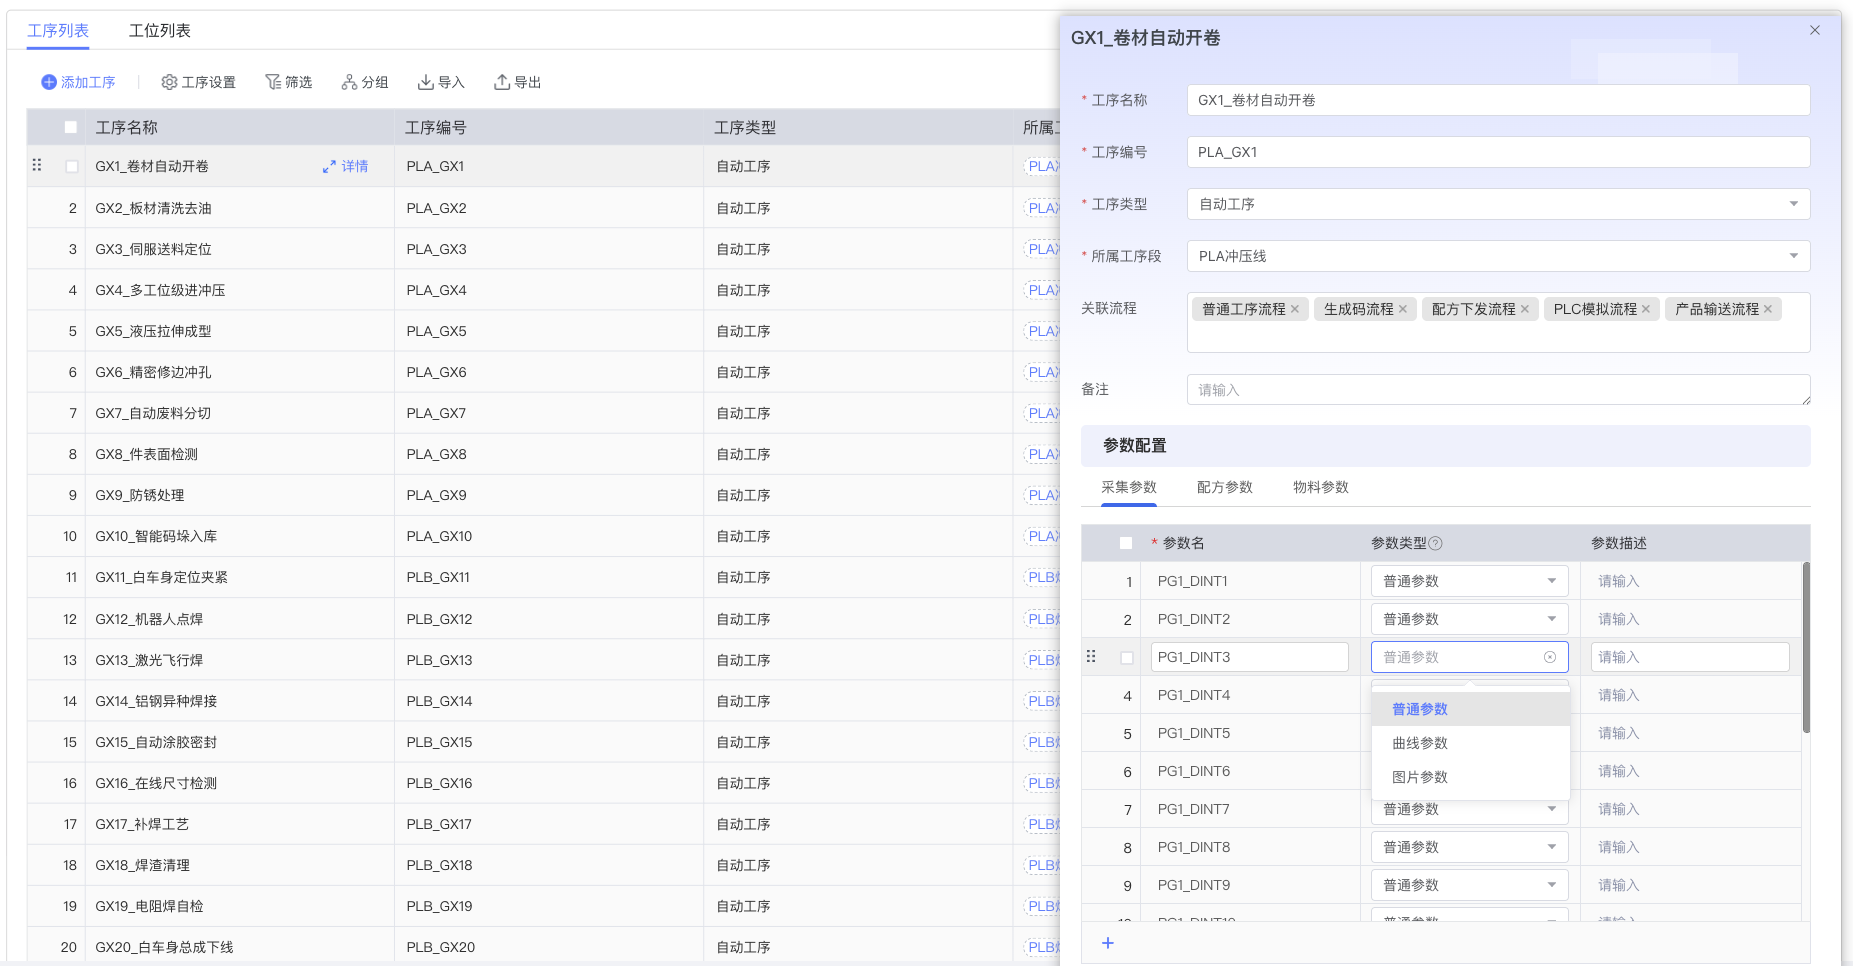Open process settings gear icon

point(169,82)
